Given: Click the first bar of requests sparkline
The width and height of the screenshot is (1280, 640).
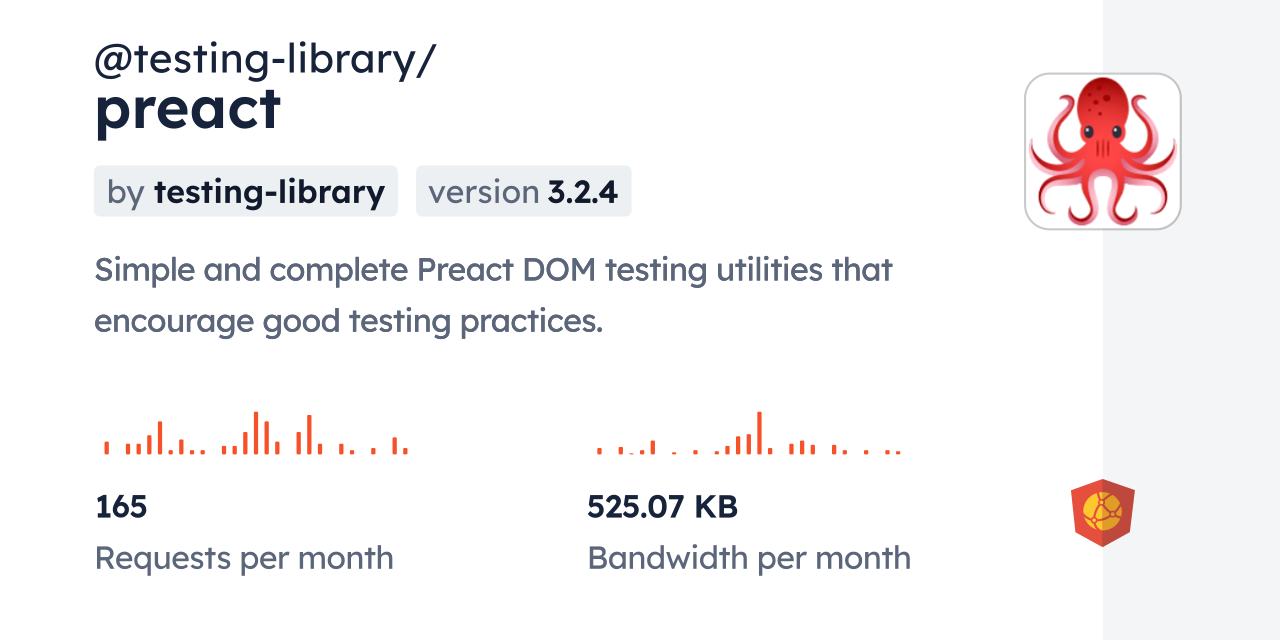Looking at the screenshot, I should click(106, 448).
